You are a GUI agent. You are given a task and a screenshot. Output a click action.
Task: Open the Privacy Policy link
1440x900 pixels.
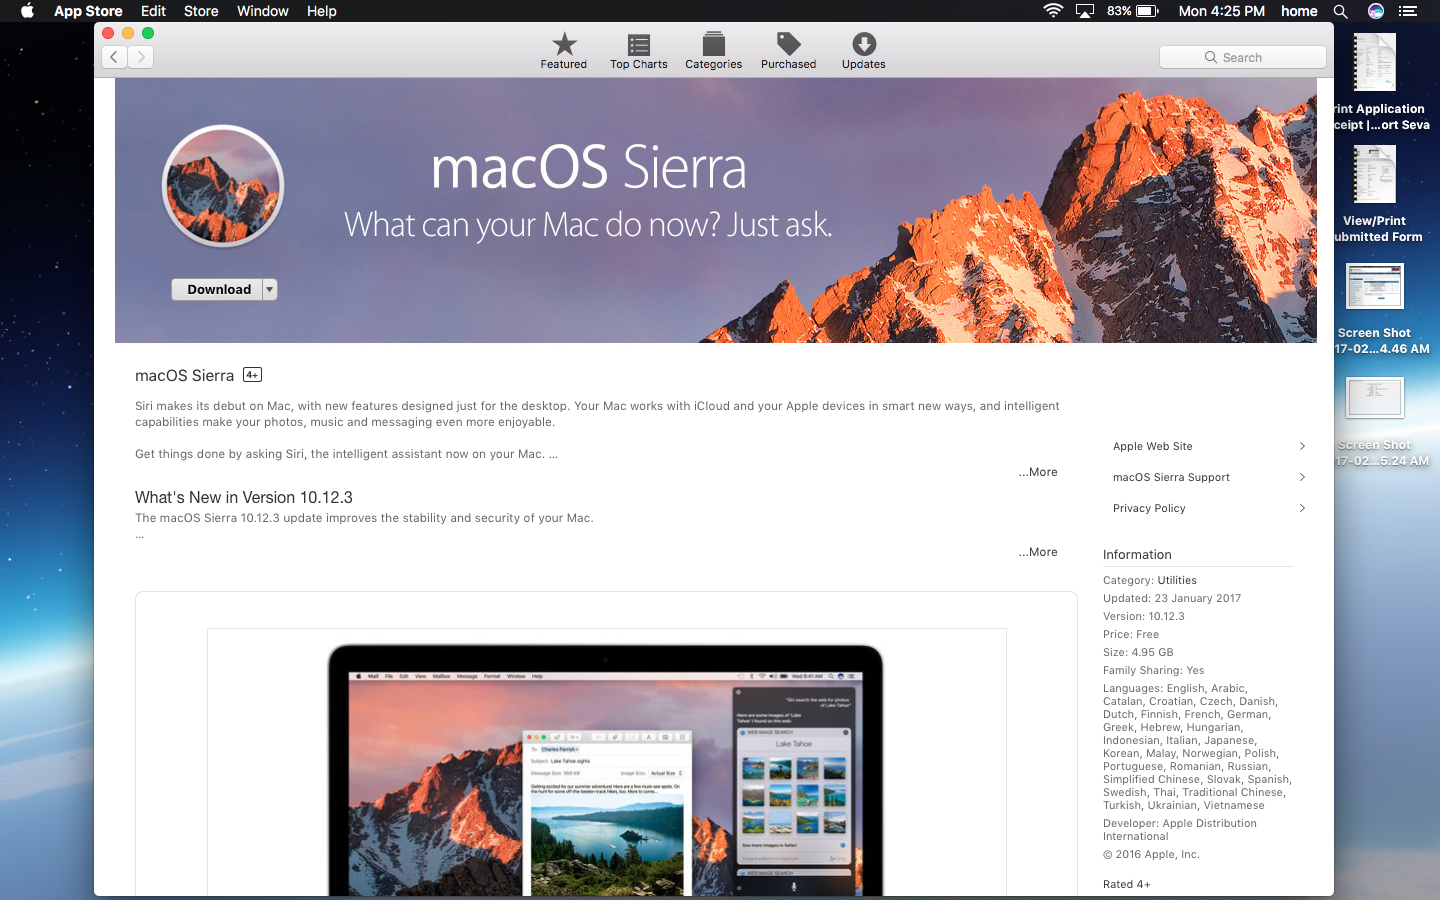1149,508
